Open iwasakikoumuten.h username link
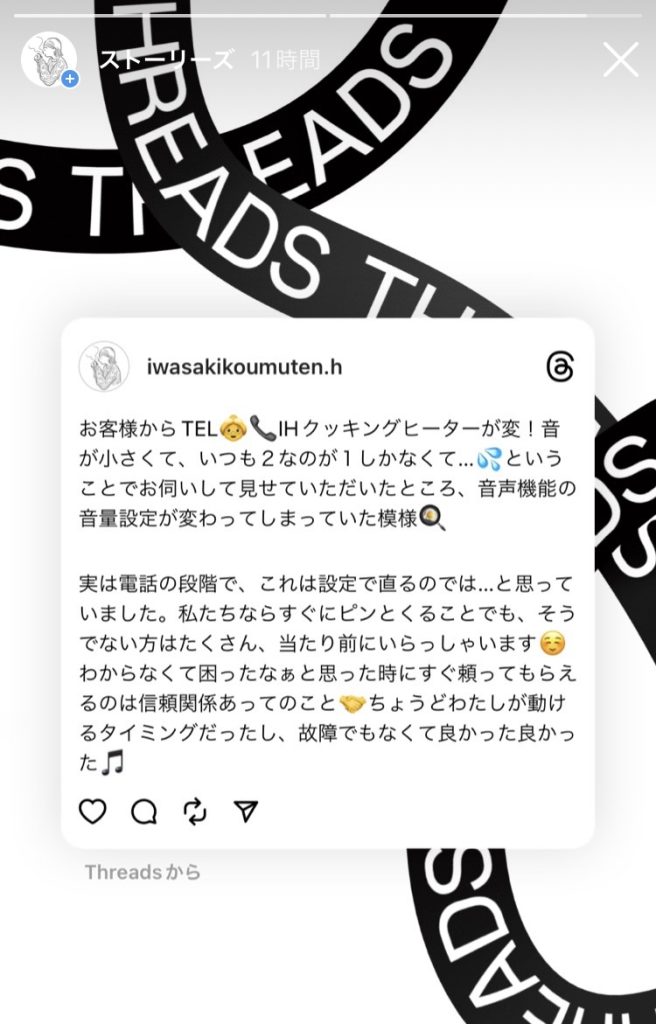Screen dimensions: 656x1024 (x=244, y=367)
